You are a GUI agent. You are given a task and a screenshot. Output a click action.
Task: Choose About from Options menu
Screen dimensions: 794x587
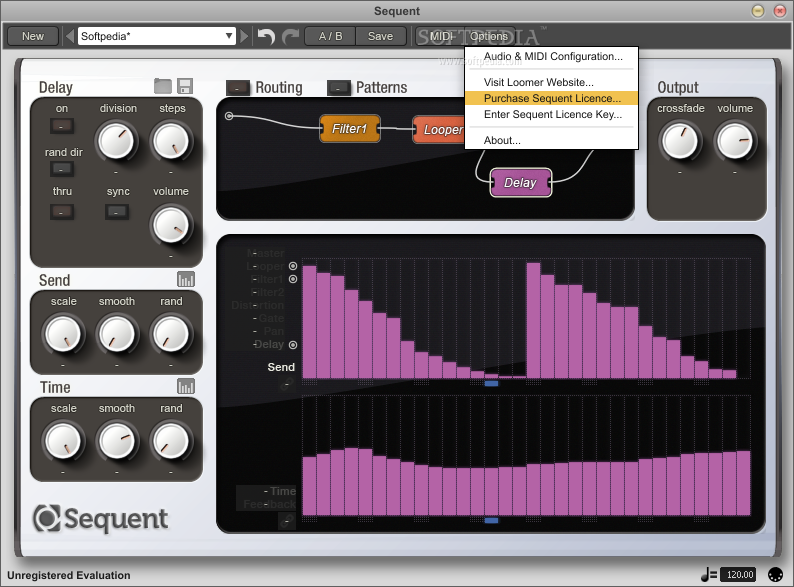click(x=551, y=140)
